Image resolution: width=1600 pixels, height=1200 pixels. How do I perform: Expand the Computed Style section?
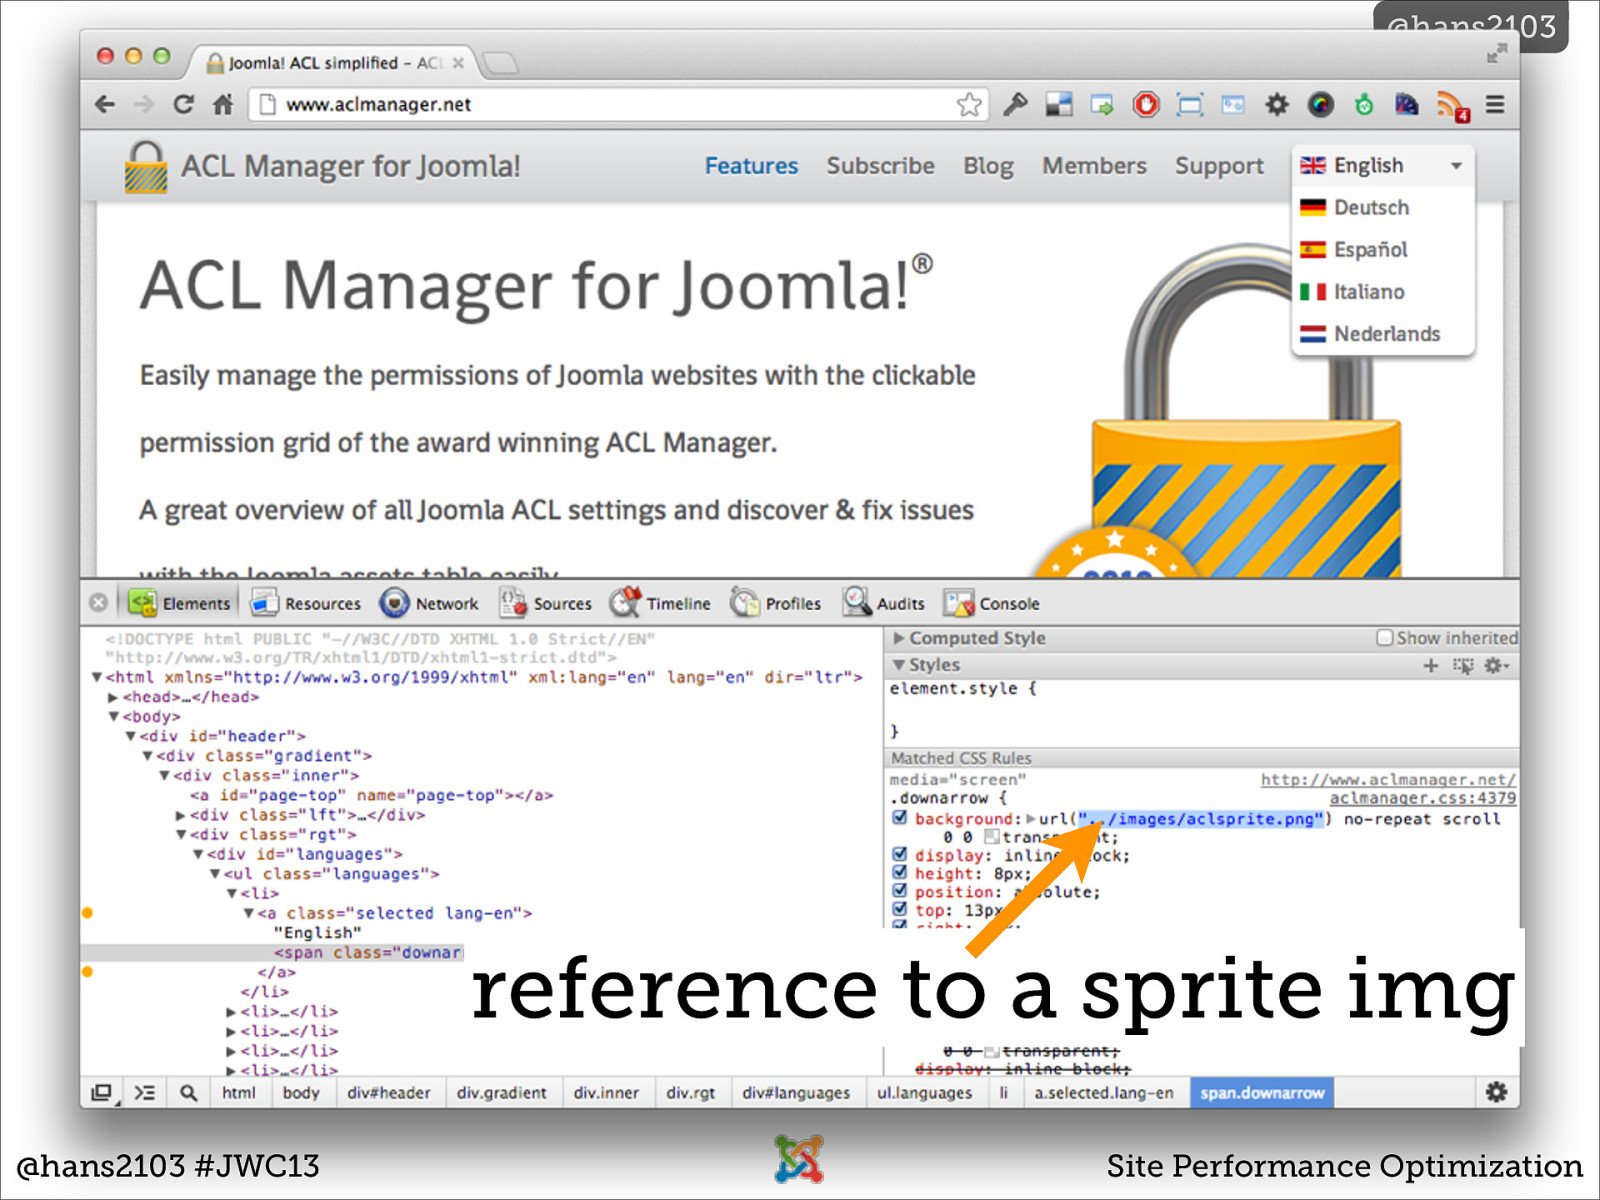[x=898, y=638]
